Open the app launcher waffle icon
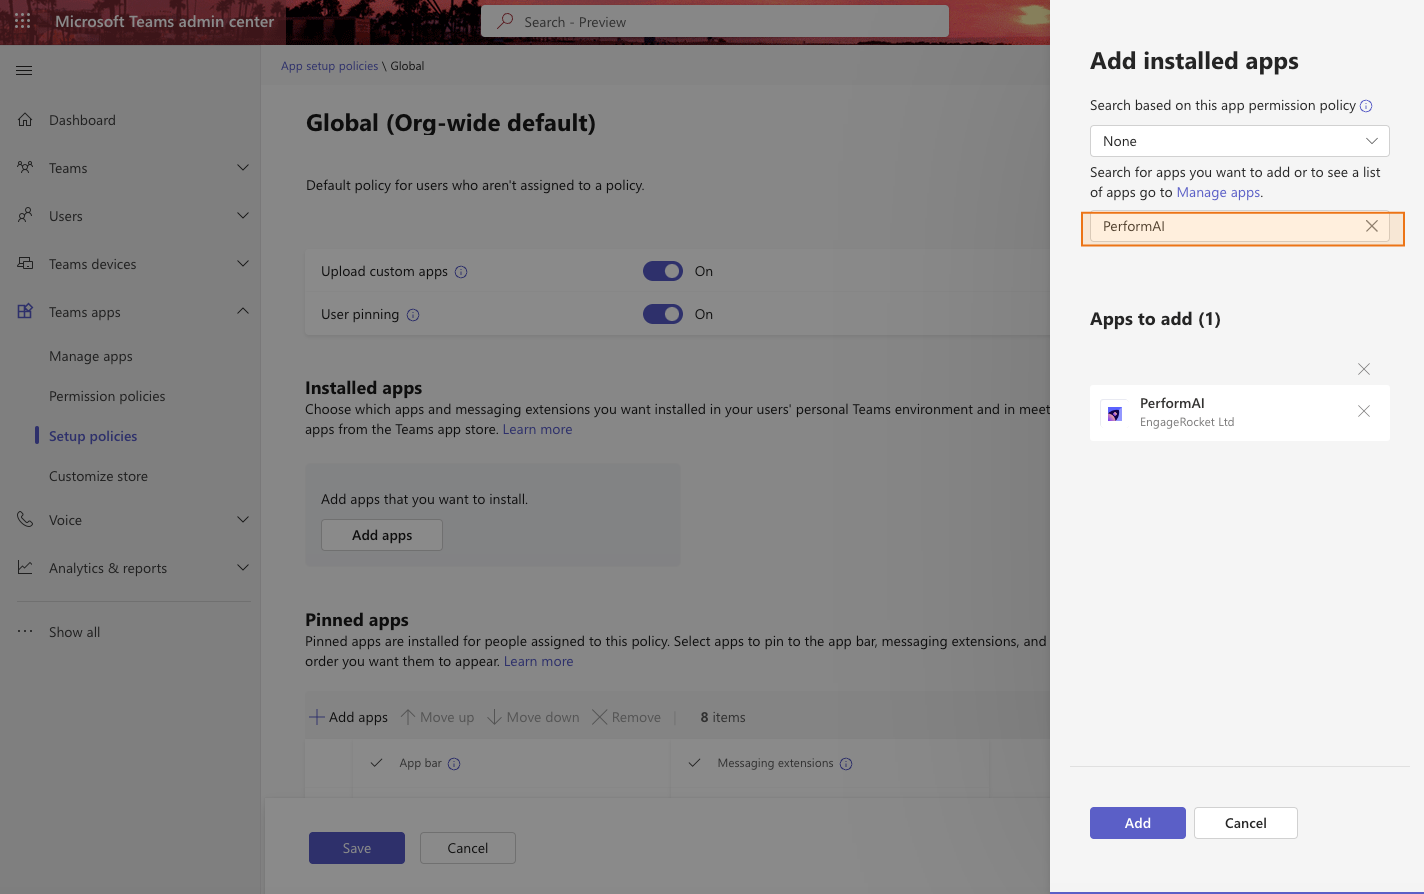The height and width of the screenshot is (894, 1424). pyautogui.click(x=22, y=21)
